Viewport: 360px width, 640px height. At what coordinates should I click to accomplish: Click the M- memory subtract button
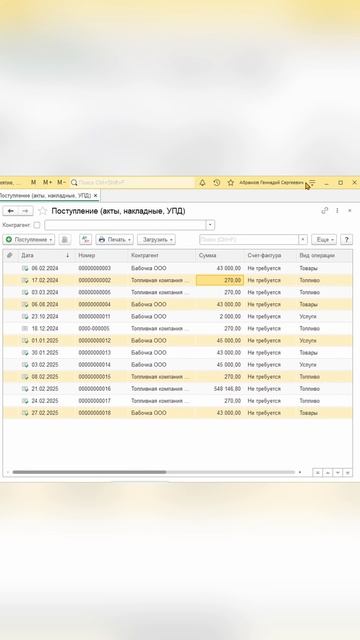tap(61, 182)
